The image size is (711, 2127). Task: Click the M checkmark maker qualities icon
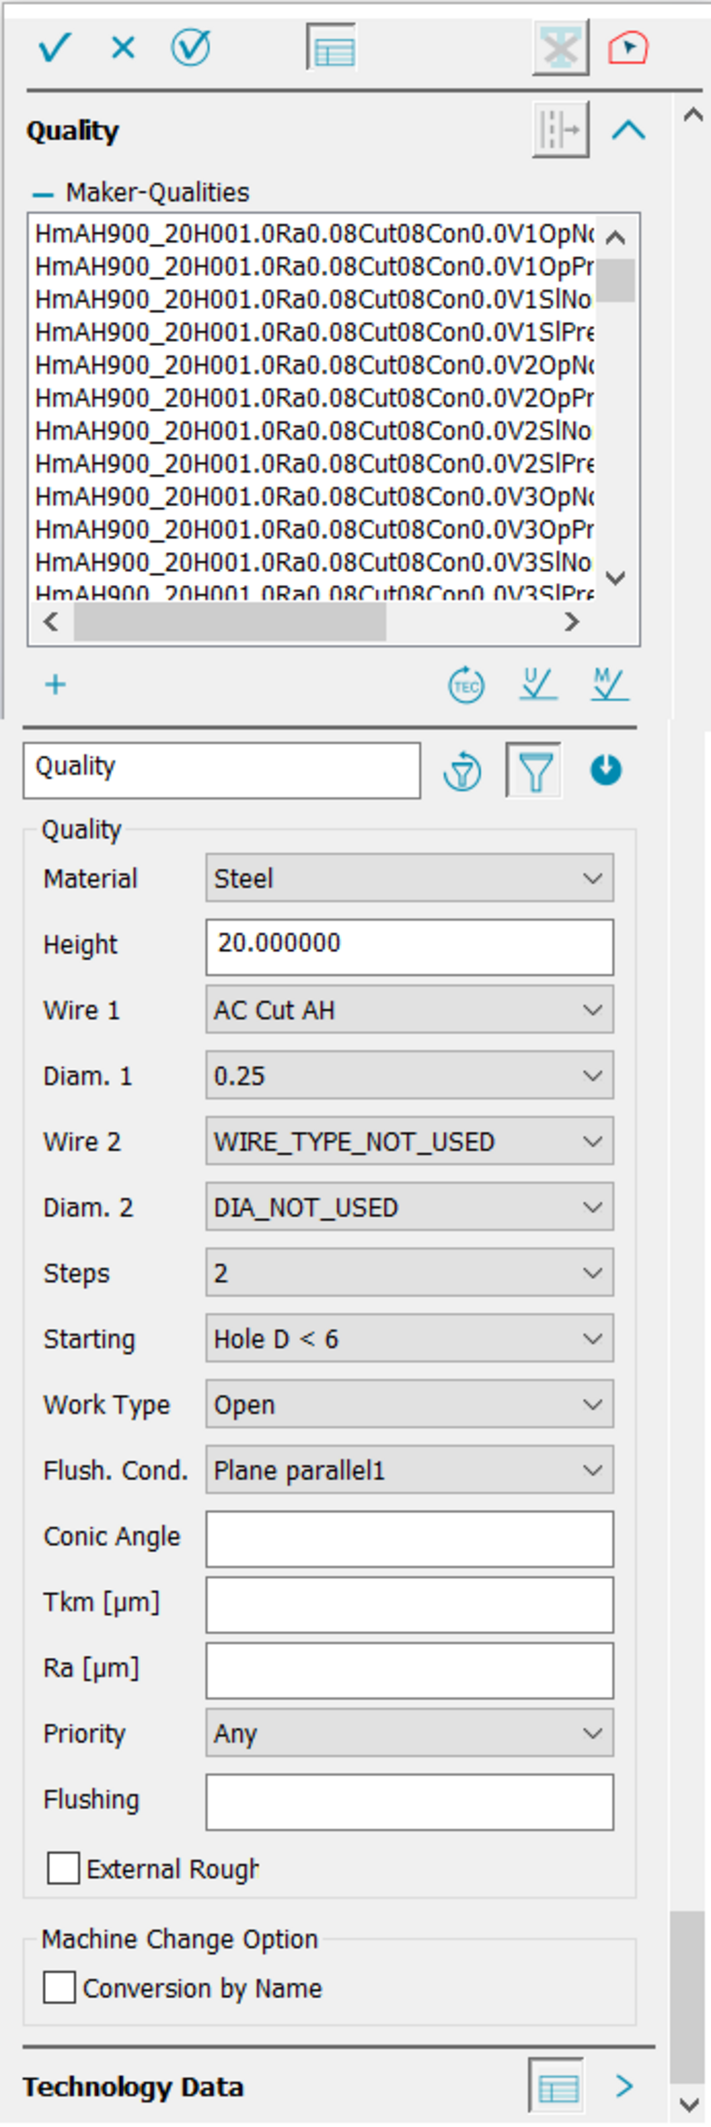pyautogui.click(x=609, y=685)
